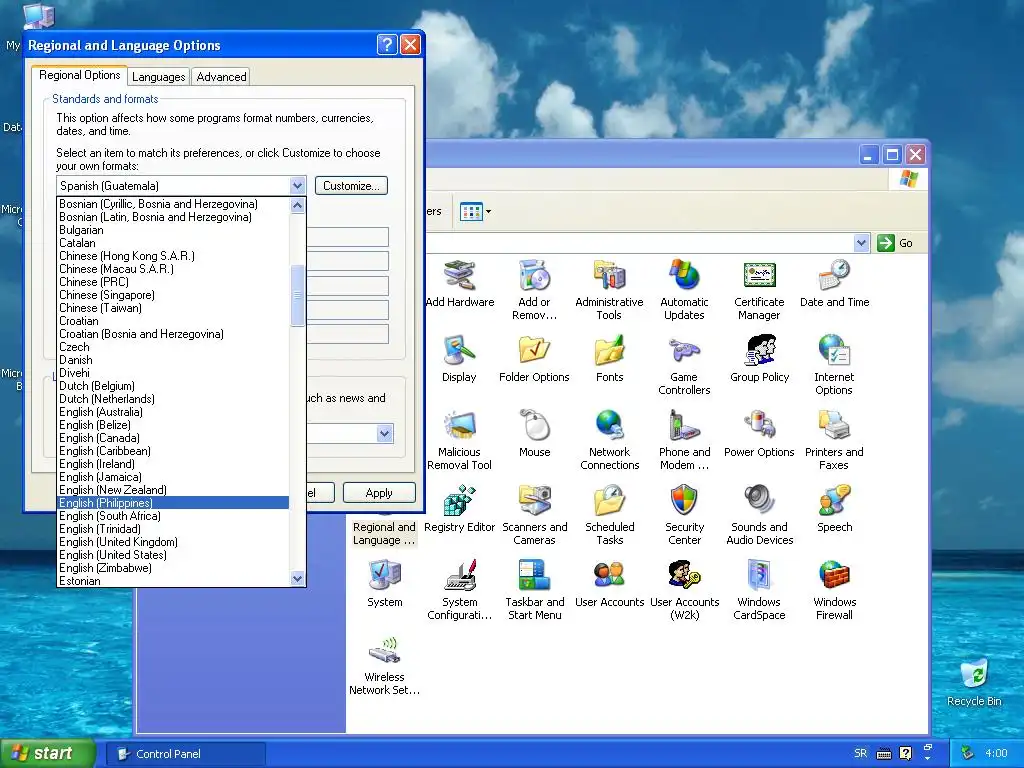Click the list scrollbar up arrow
1024x768 pixels.
(297, 206)
